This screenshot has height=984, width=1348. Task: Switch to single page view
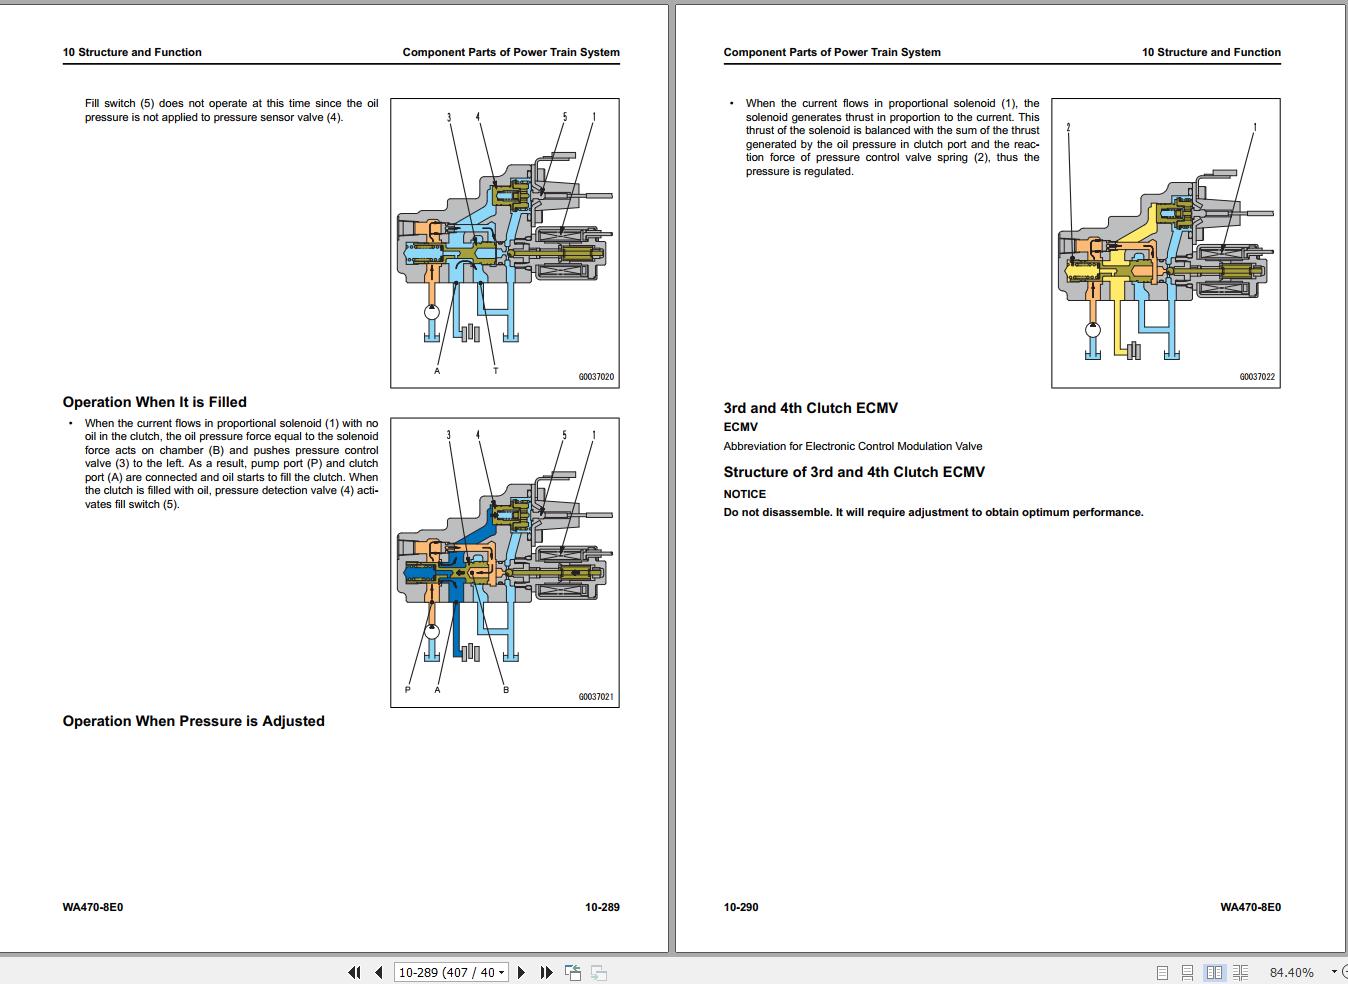(1162, 972)
